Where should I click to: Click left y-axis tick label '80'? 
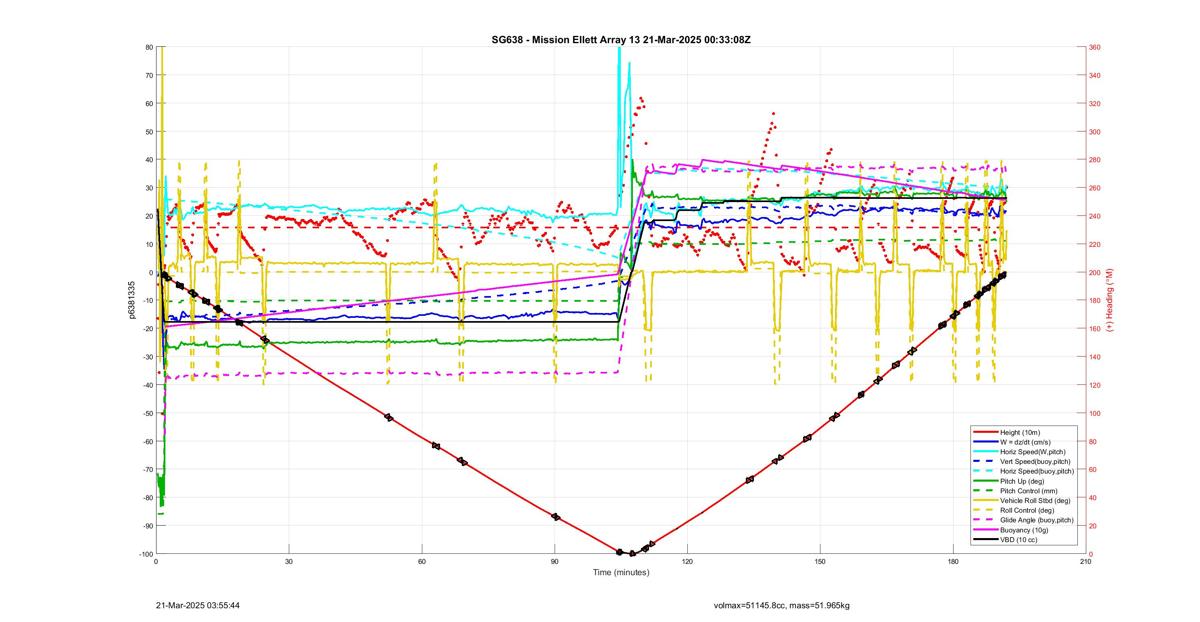pos(149,47)
